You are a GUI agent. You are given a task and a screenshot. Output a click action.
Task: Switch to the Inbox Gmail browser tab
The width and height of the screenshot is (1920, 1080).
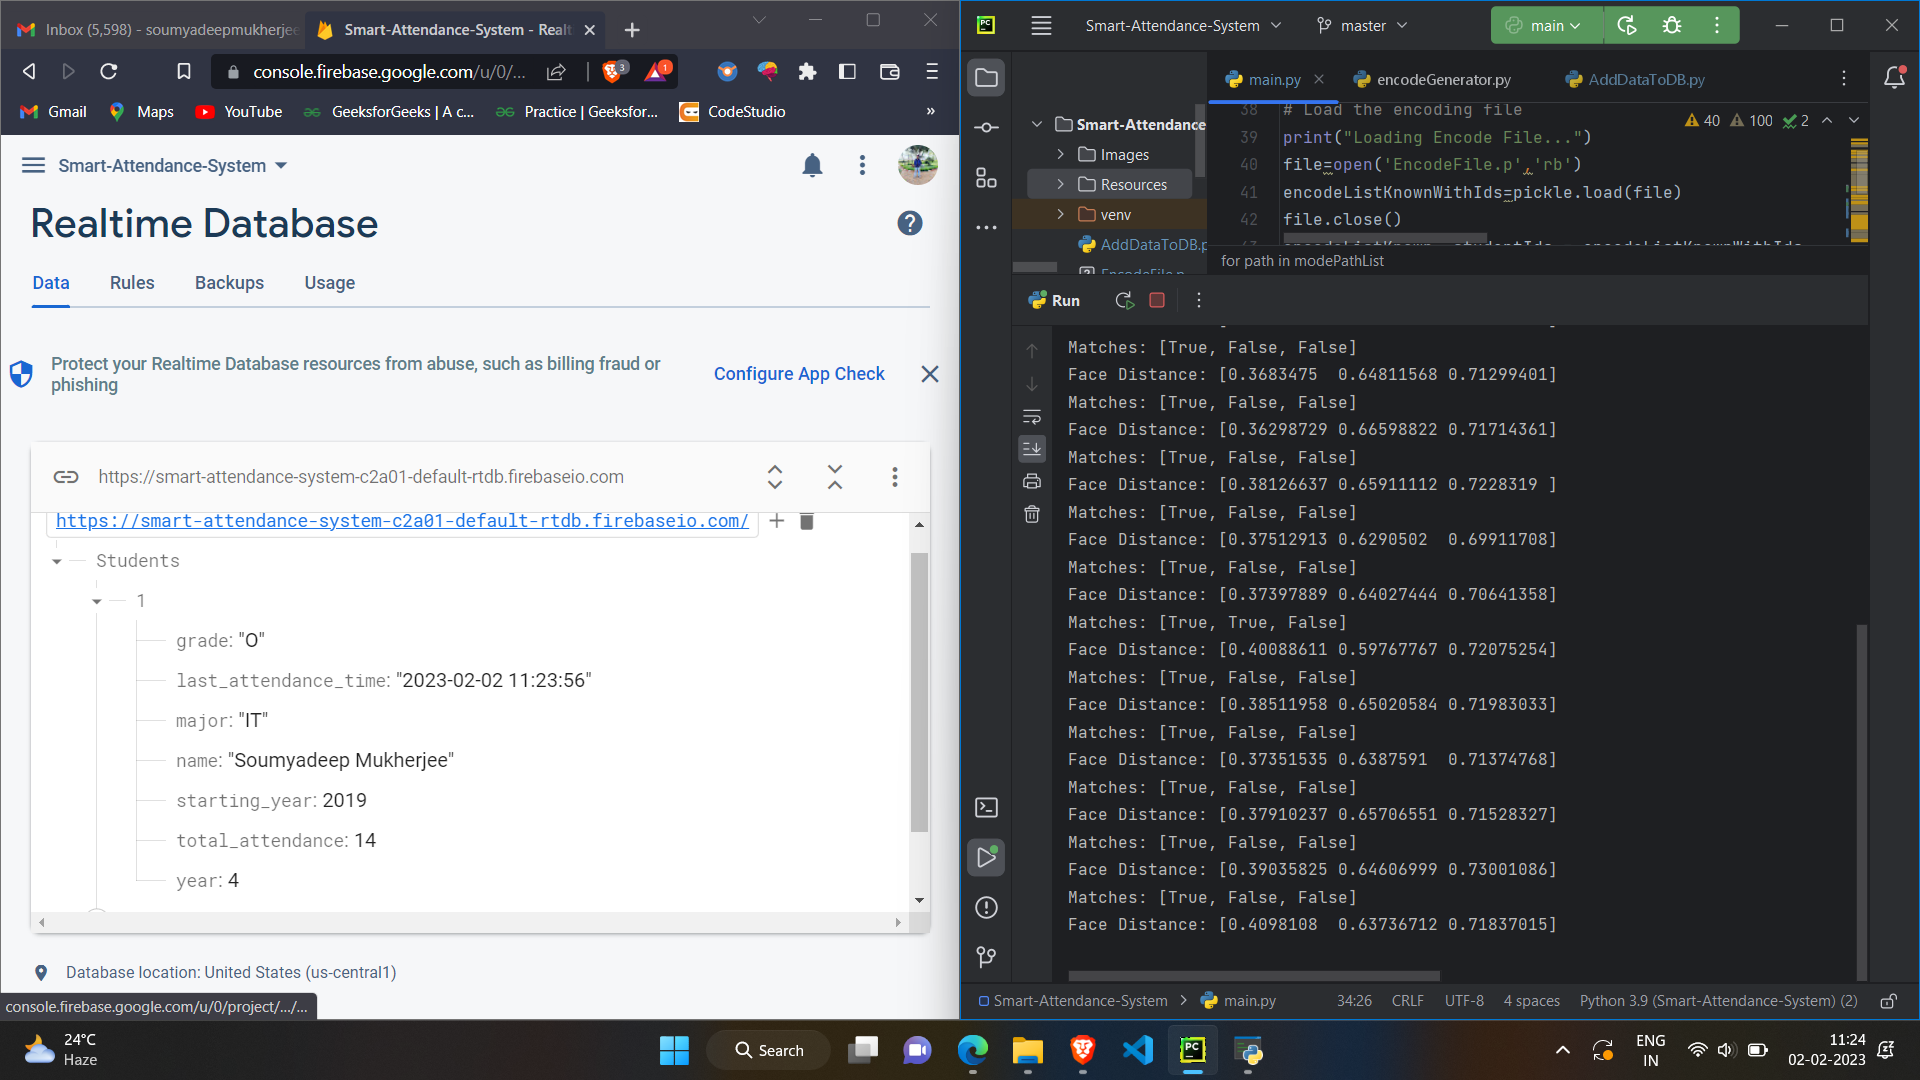click(x=157, y=30)
